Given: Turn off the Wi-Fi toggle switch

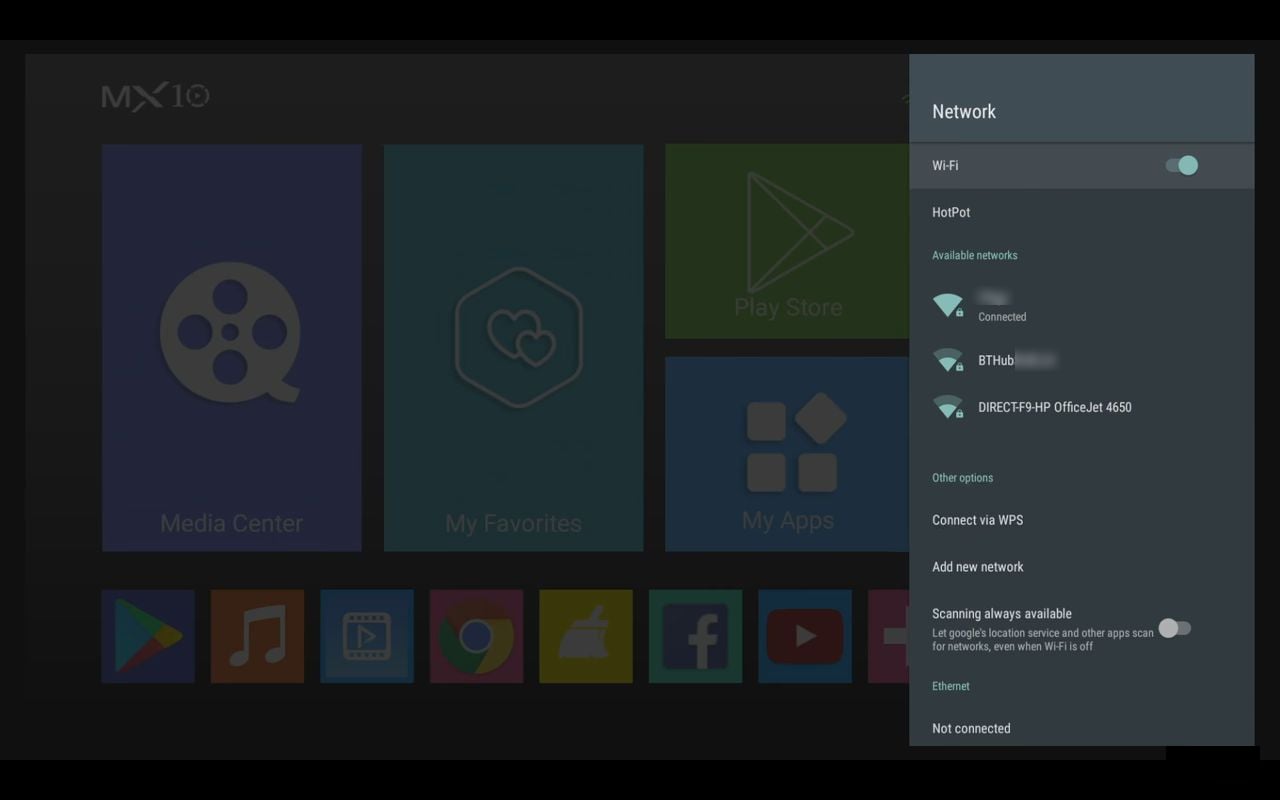Looking at the screenshot, I should tap(1181, 165).
